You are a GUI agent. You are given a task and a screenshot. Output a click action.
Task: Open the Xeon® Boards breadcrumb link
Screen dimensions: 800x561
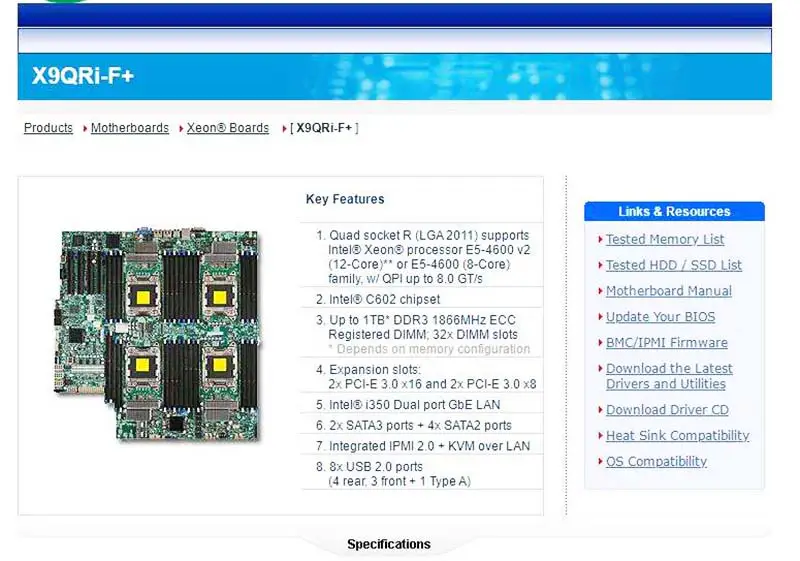coord(228,128)
